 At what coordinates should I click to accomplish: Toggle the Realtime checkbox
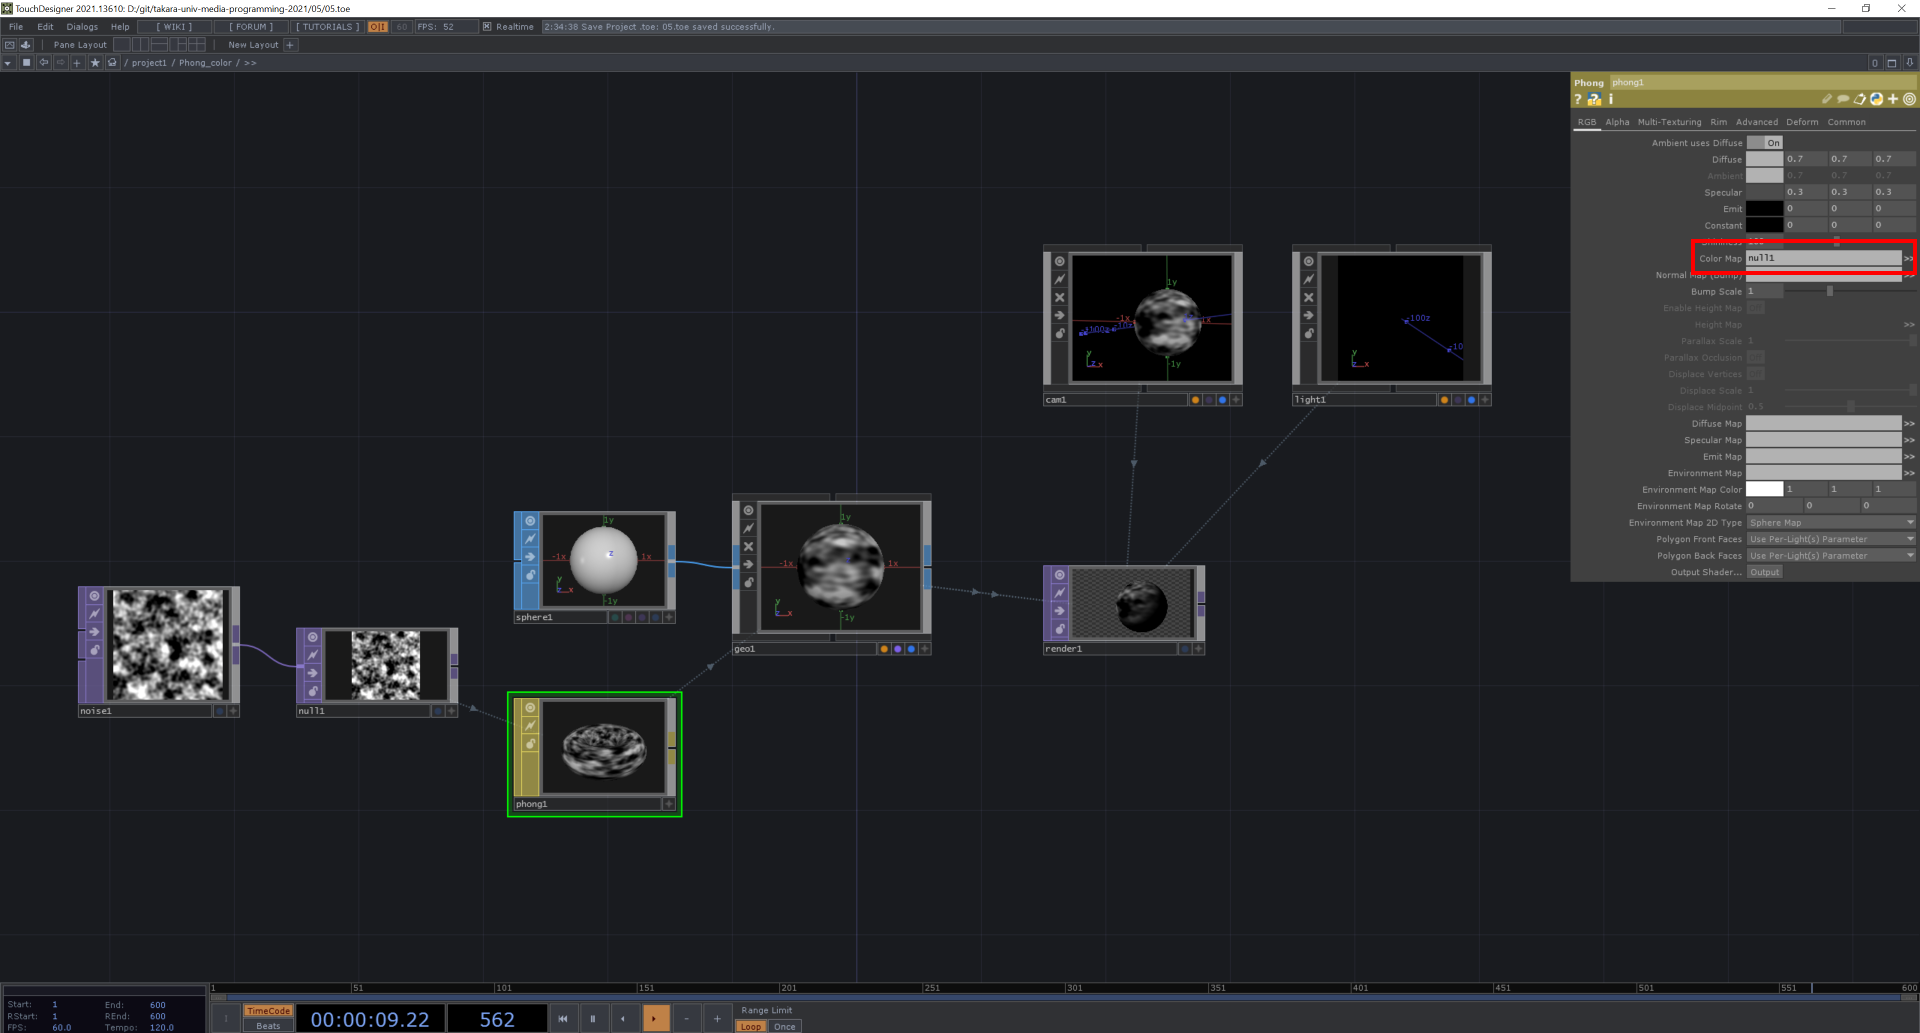coord(487,27)
